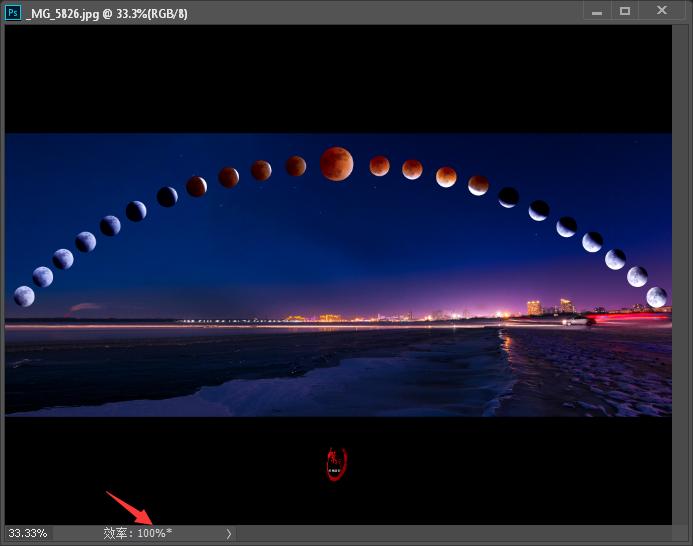The height and width of the screenshot is (546, 693).
Task: Click the leftmost moon in the arc
Action: pyautogui.click(x=24, y=296)
